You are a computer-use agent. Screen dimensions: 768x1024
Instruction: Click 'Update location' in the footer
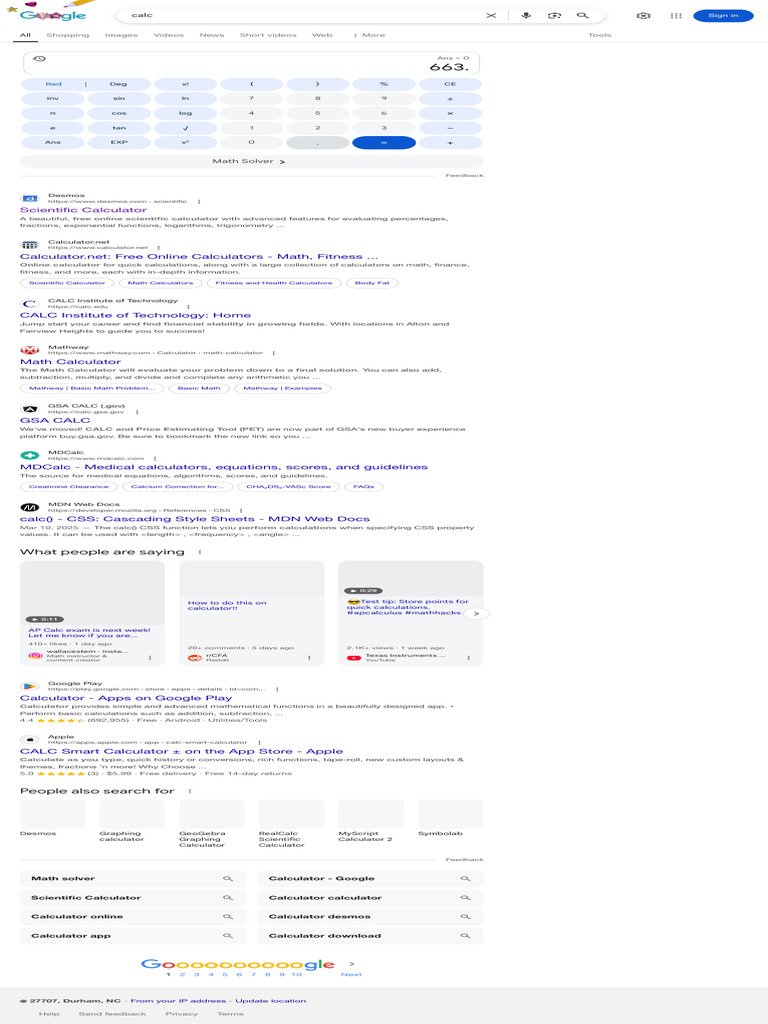270,1001
